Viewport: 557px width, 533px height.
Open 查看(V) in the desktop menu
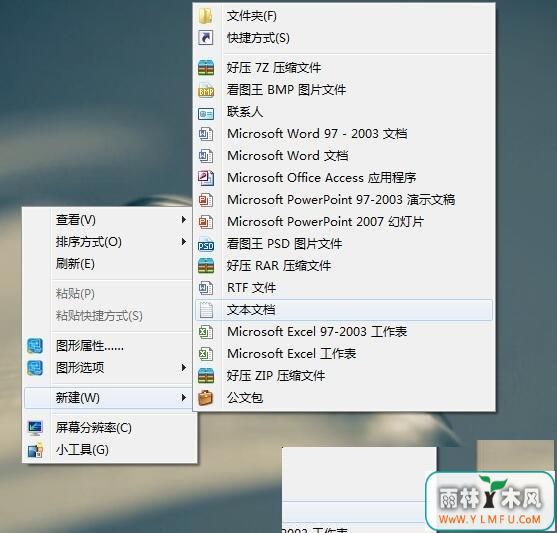pyautogui.click(x=76, y=220)
